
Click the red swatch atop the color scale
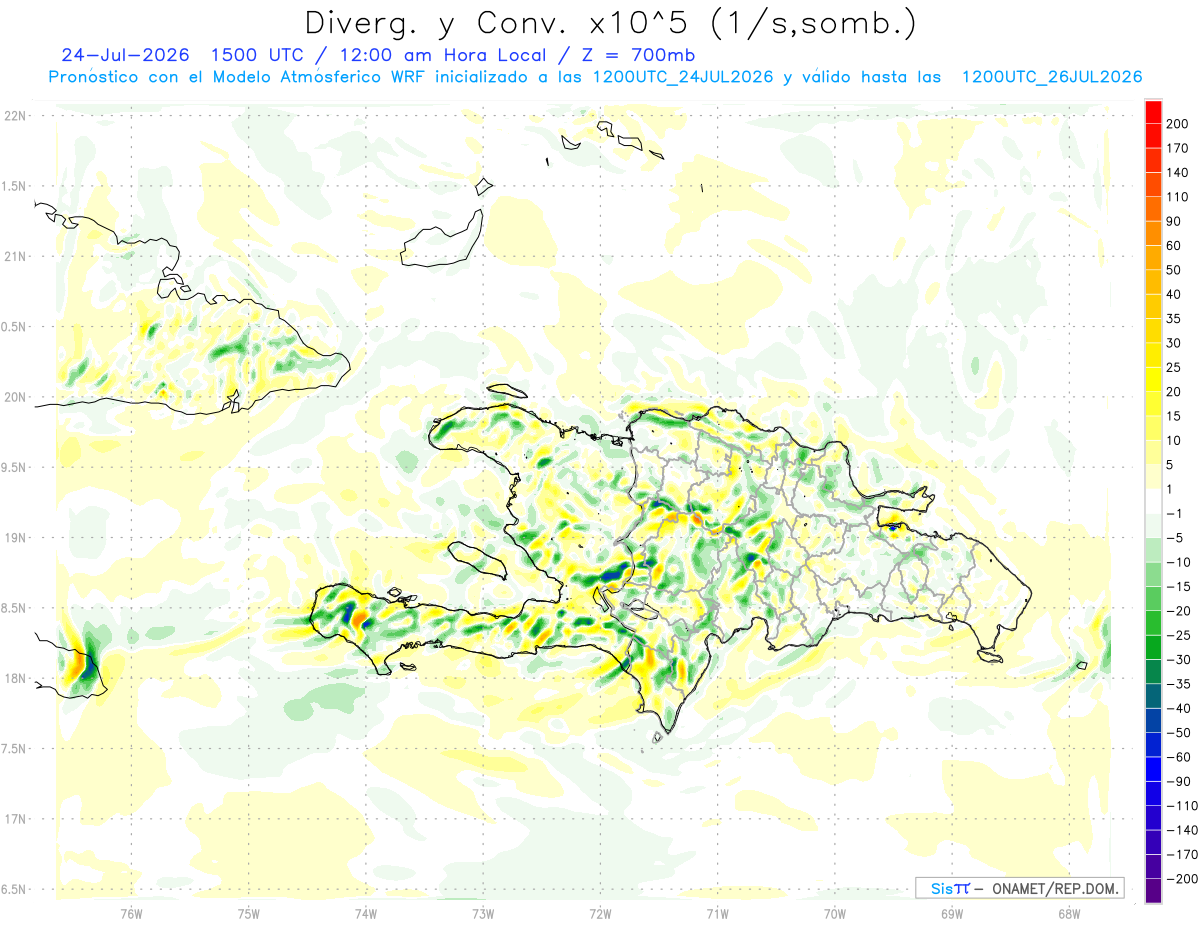[x=1153, y=111]
